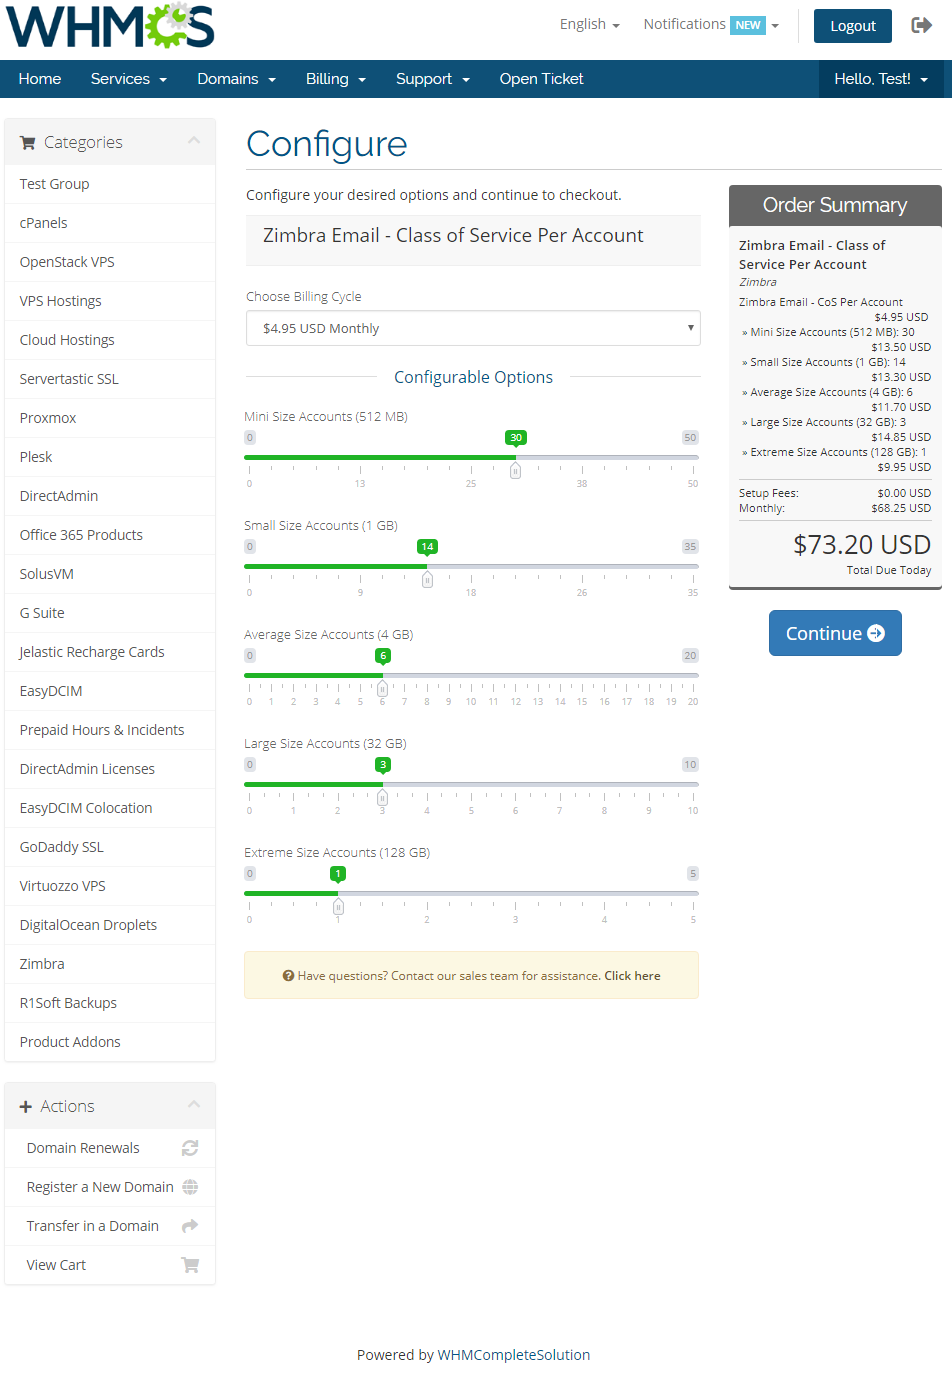Image resolution: width=952 pixels, height=1377 pixels.
Task: Click the refresh icon in Domain Renewals row
Action: (x=190, y=1148)
